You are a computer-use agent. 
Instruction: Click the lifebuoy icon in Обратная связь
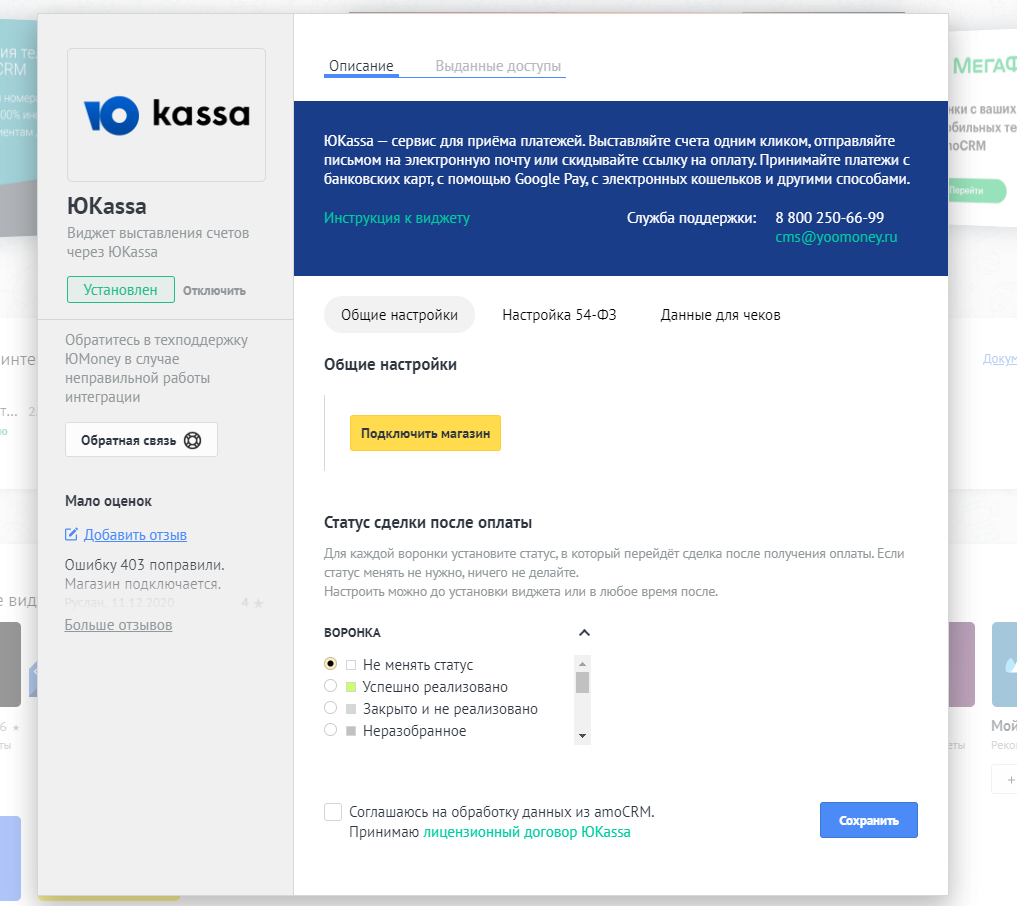193,440
